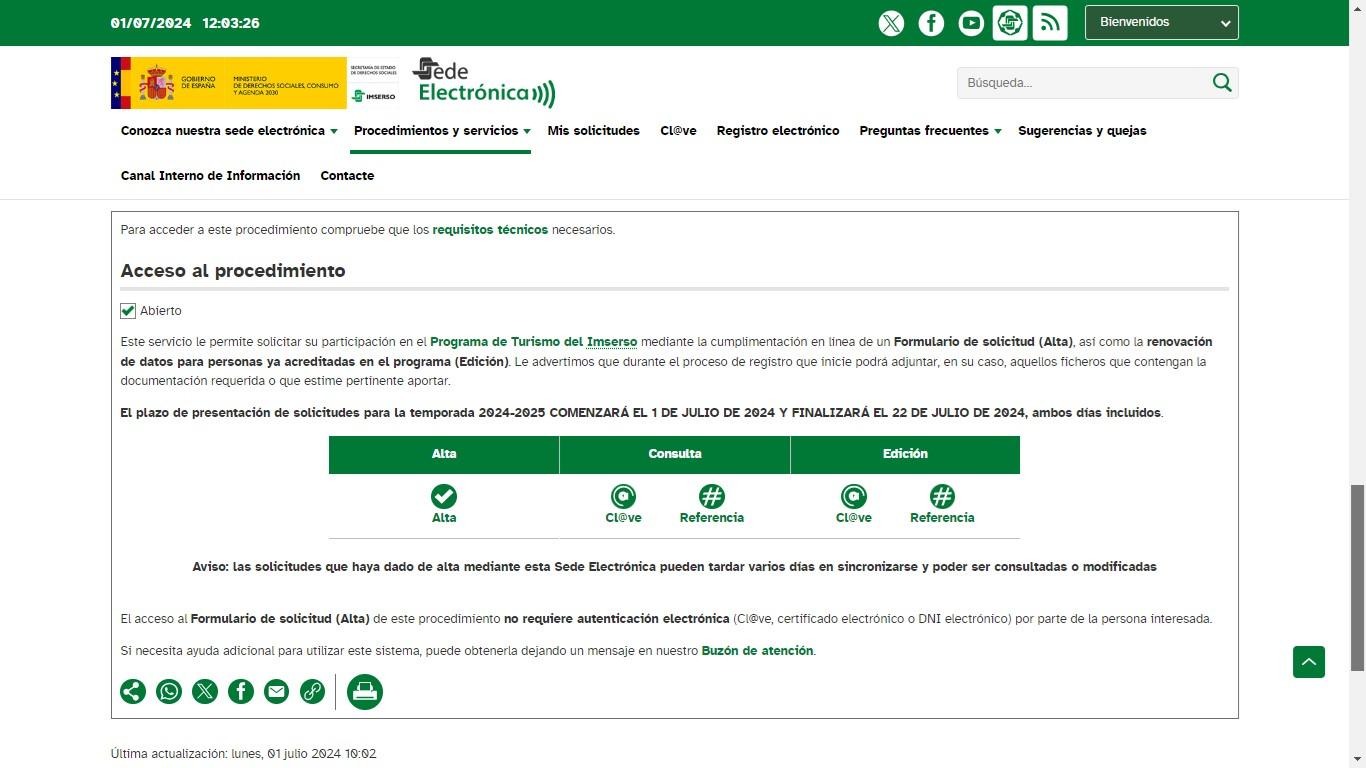This screenshot has width=1366, height=768.
Task: Go to Mis solicitudes menu item
Action: point(593,131)
